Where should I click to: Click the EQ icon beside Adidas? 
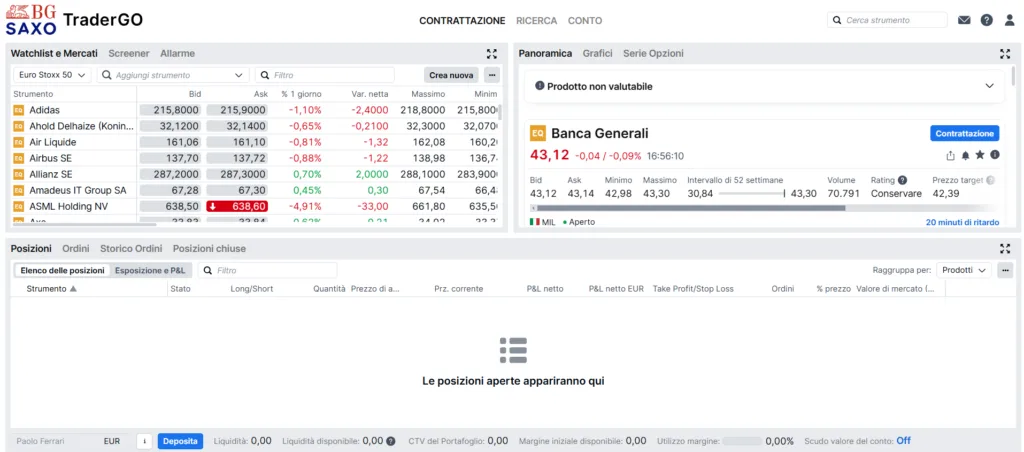pos(18,110)
